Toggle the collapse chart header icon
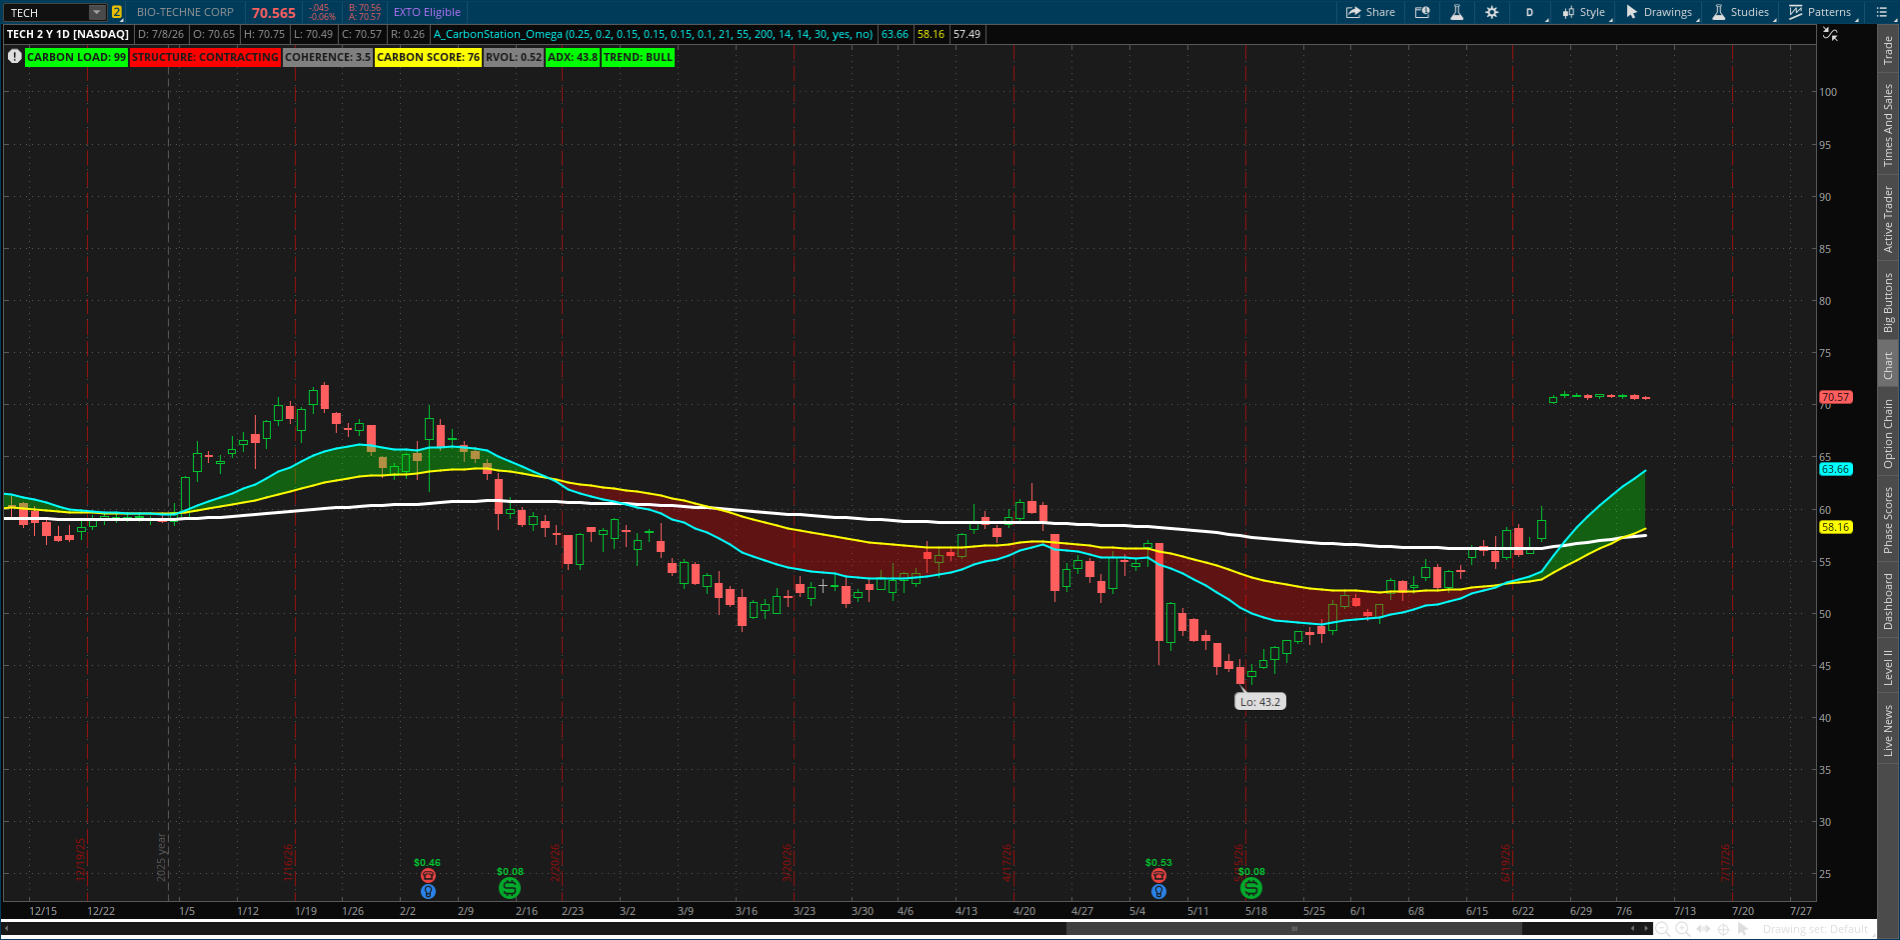This screenshot has height=940, width=1900. coord(1830,33)
